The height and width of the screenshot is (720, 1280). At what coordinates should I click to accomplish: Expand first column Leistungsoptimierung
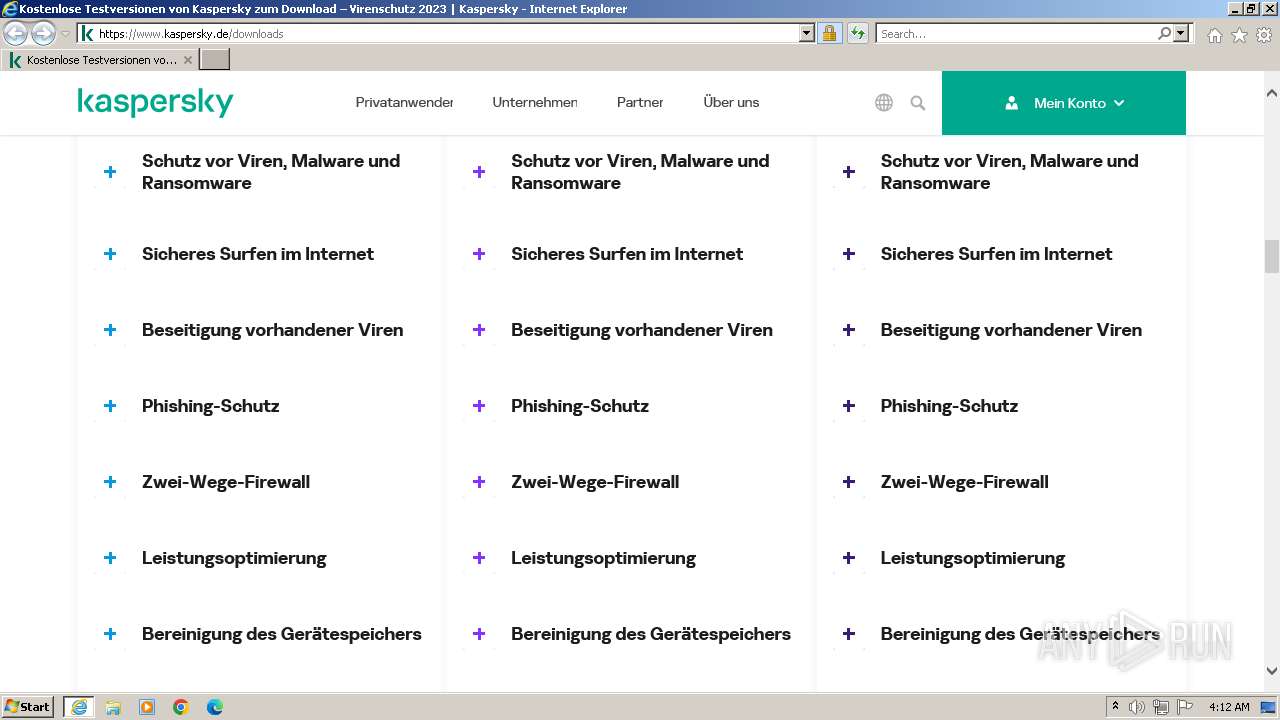coord(110,558)
